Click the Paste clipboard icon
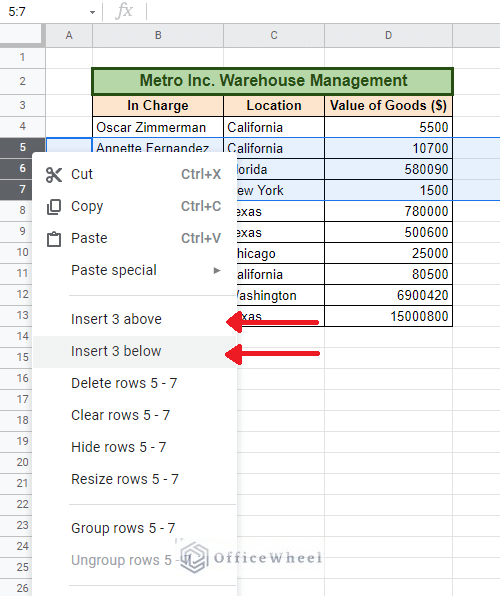 tap(54, 239)
